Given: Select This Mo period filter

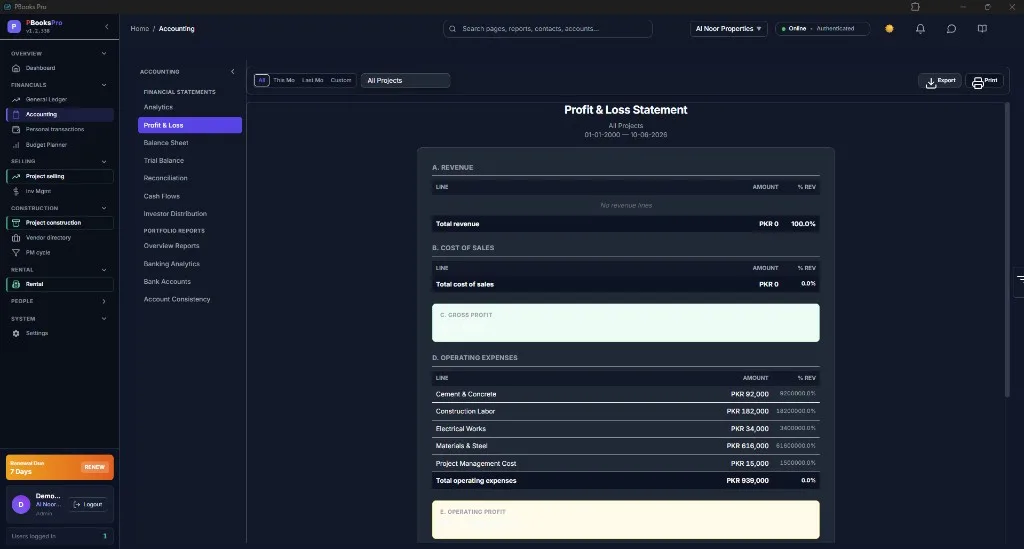Looking at the screenshot, I should click(284, 80).
